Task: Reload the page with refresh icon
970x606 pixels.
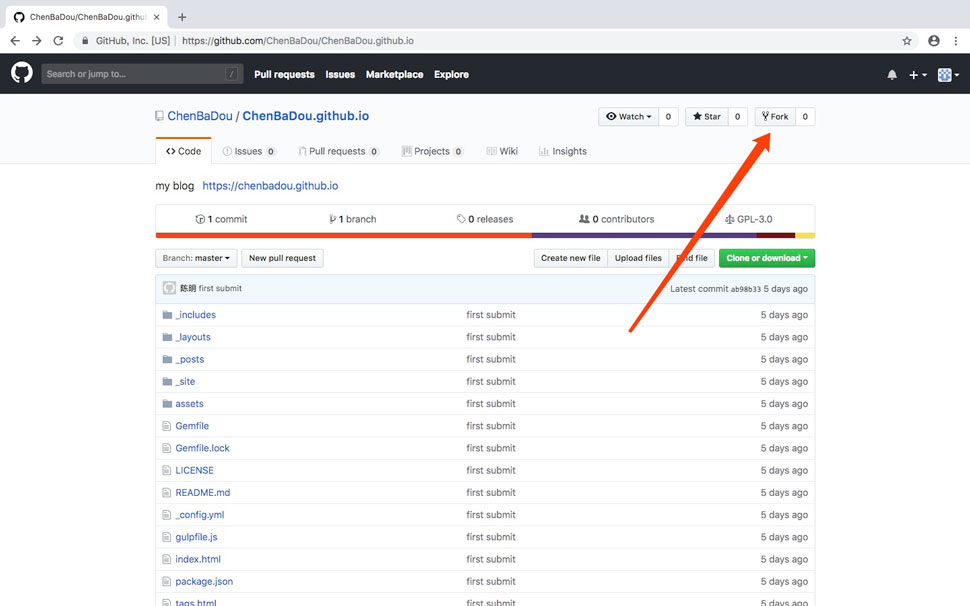Action: point(58,41)
